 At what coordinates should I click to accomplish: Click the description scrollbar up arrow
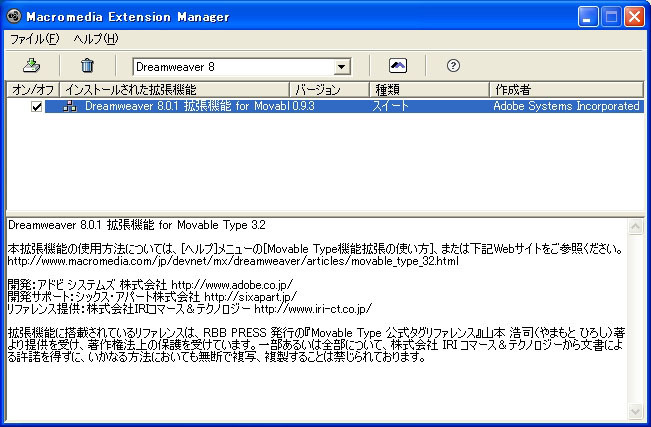coord(635,226)
